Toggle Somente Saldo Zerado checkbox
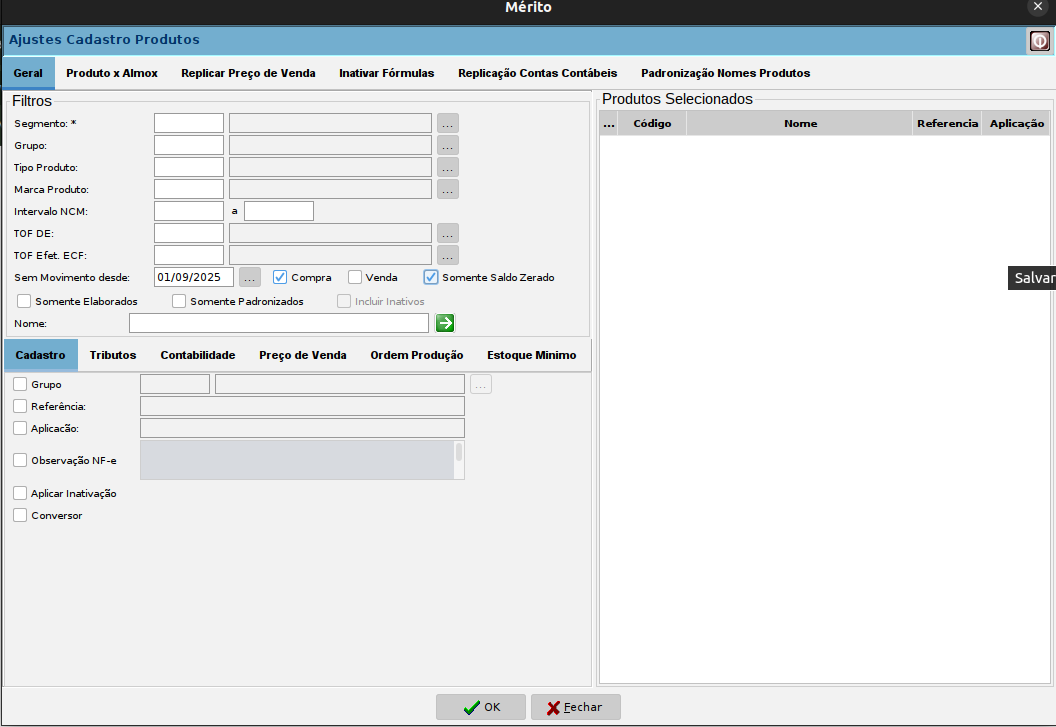Viewport: 1056px width, 727px height. pos(431,277)
